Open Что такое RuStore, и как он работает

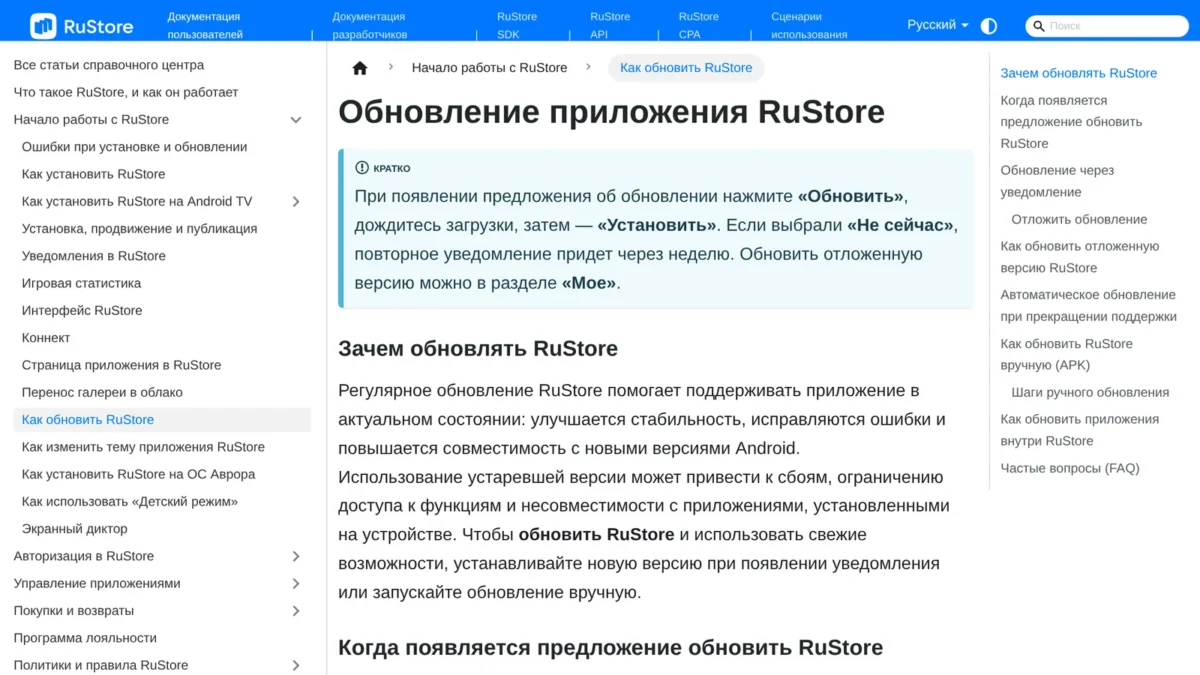[126, 92]
